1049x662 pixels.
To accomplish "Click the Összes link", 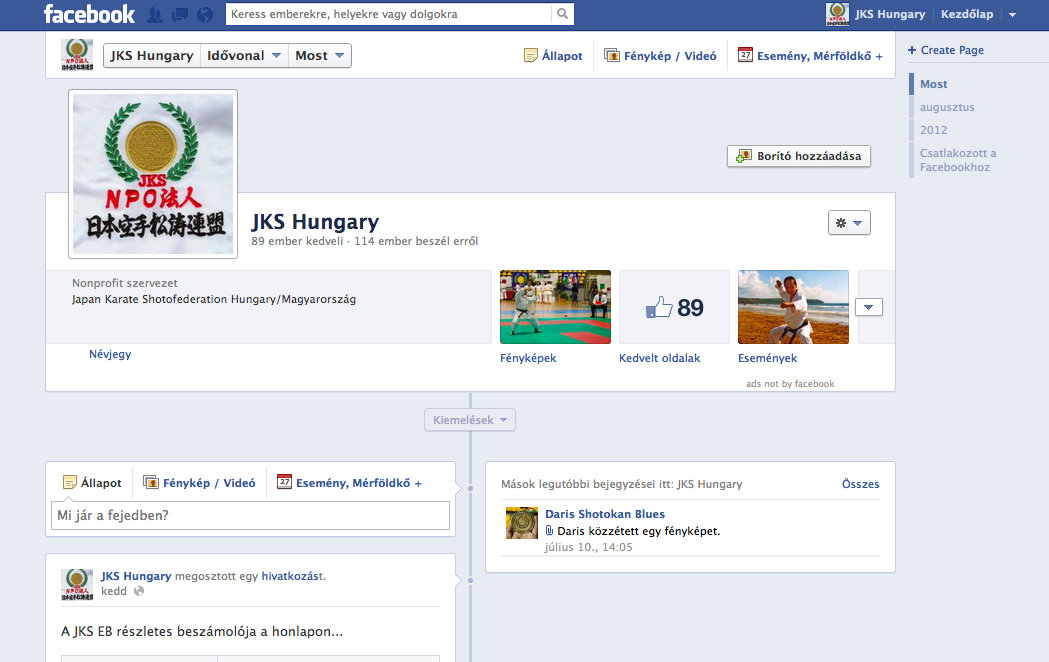I will (x=860, y=483).
